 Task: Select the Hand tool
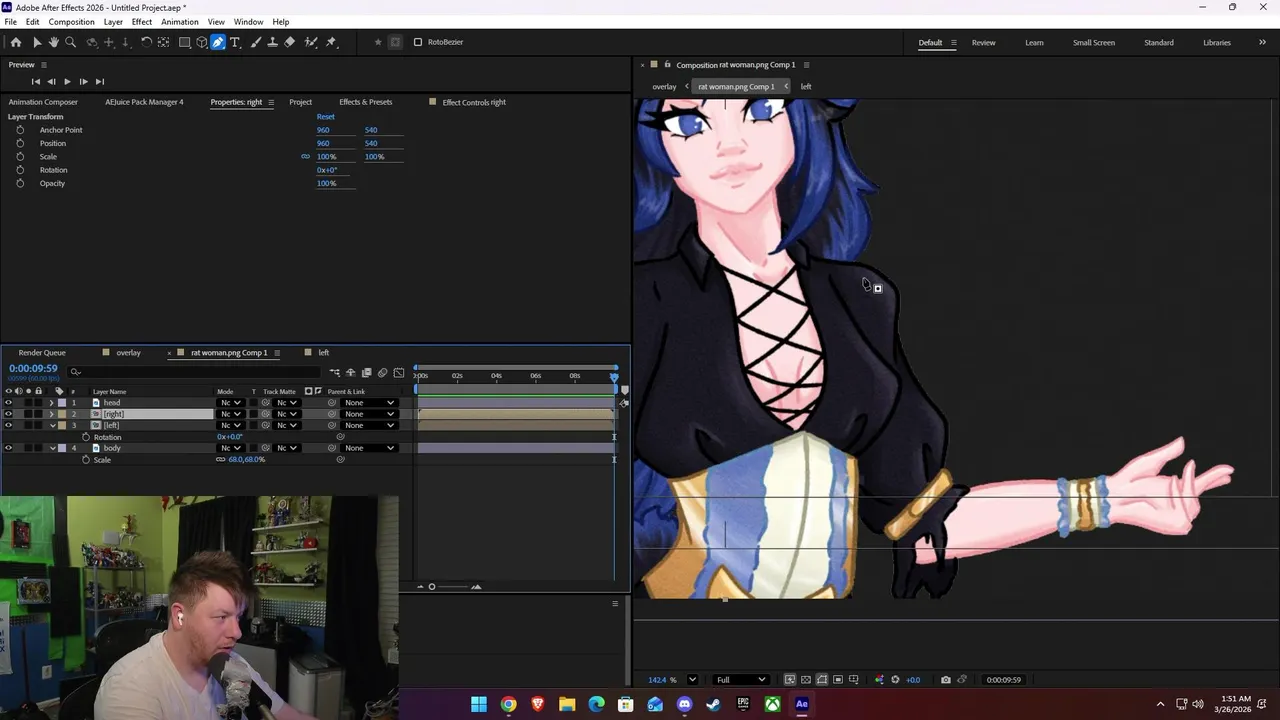pyautogui.click(x=54, y=42)
